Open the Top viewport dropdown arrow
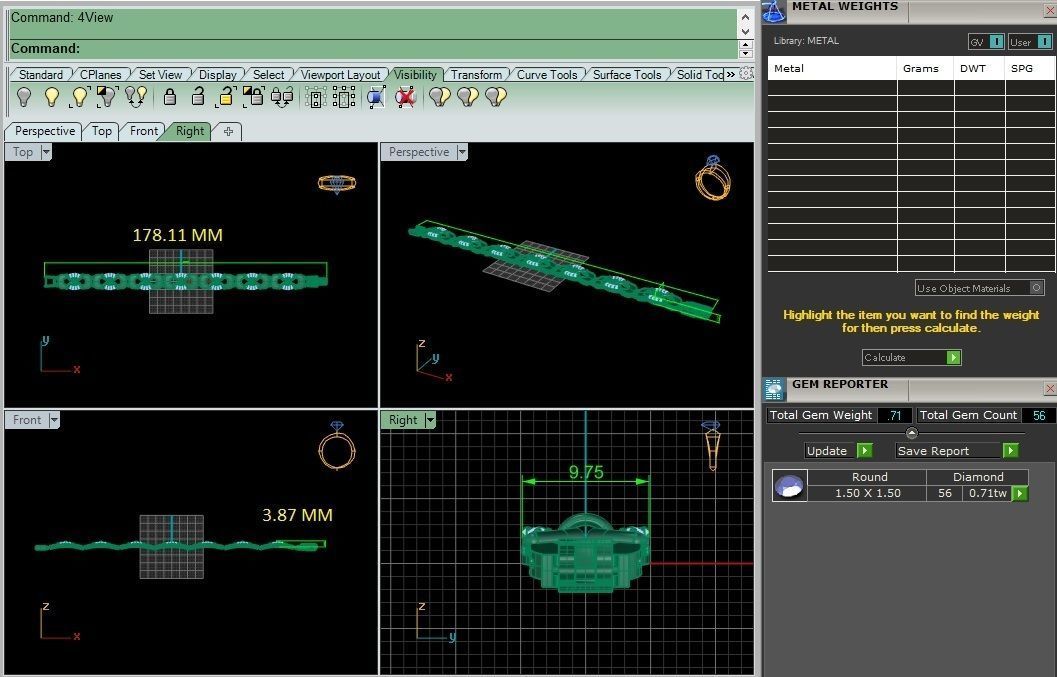 click(46, 152)
